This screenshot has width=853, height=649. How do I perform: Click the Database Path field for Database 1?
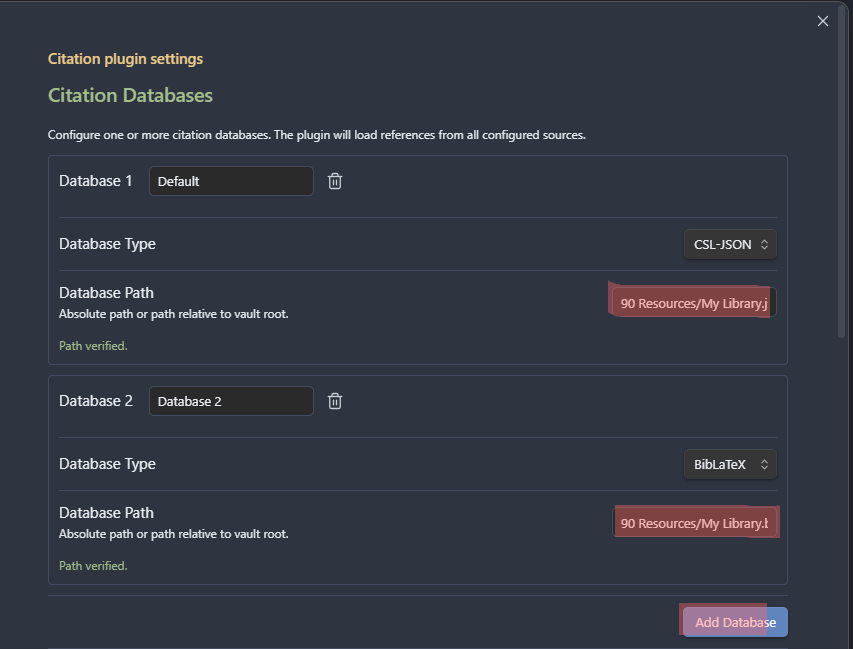(692, 302)
